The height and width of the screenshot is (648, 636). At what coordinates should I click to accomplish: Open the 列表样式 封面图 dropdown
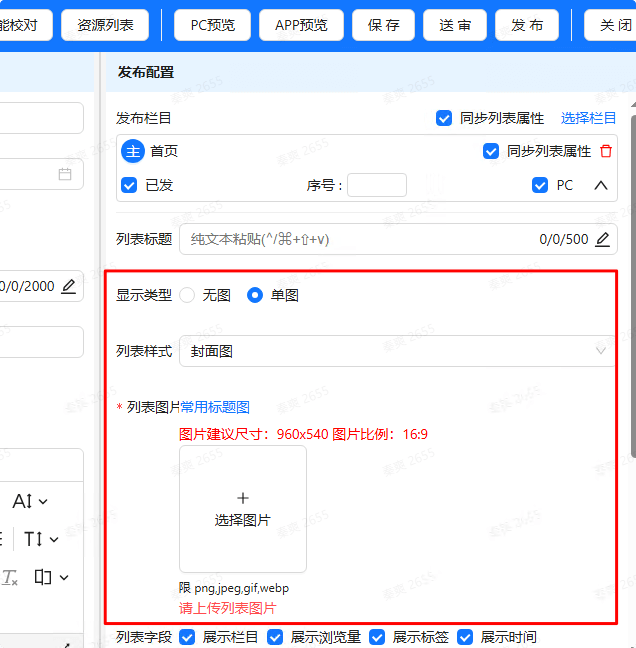396,351
